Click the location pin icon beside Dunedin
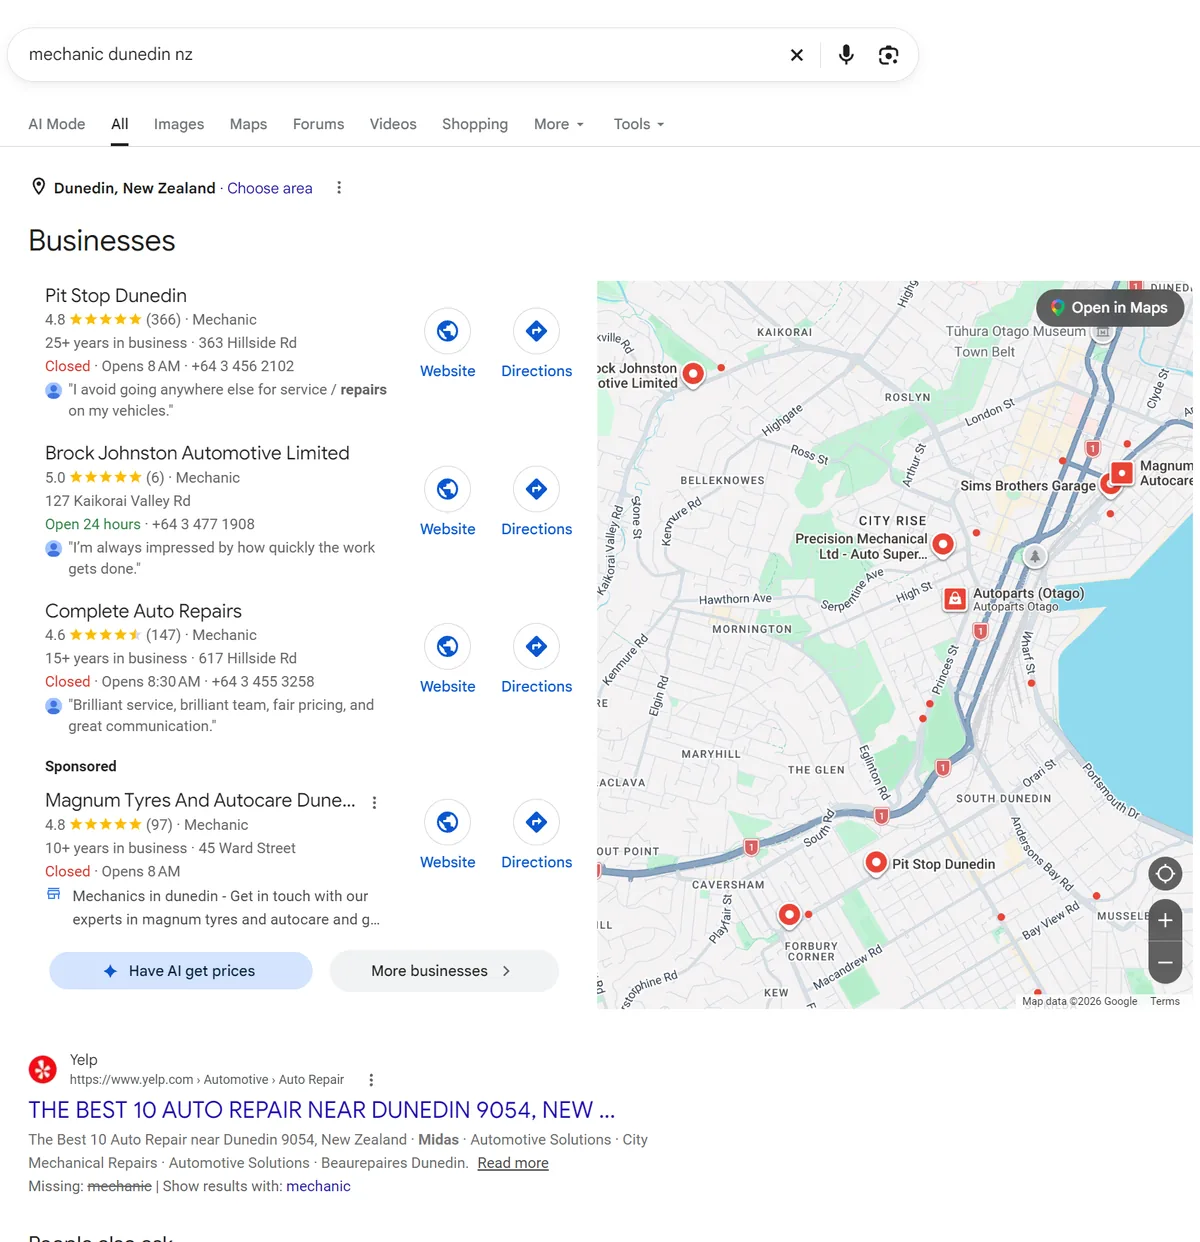 tap(39, 187)
